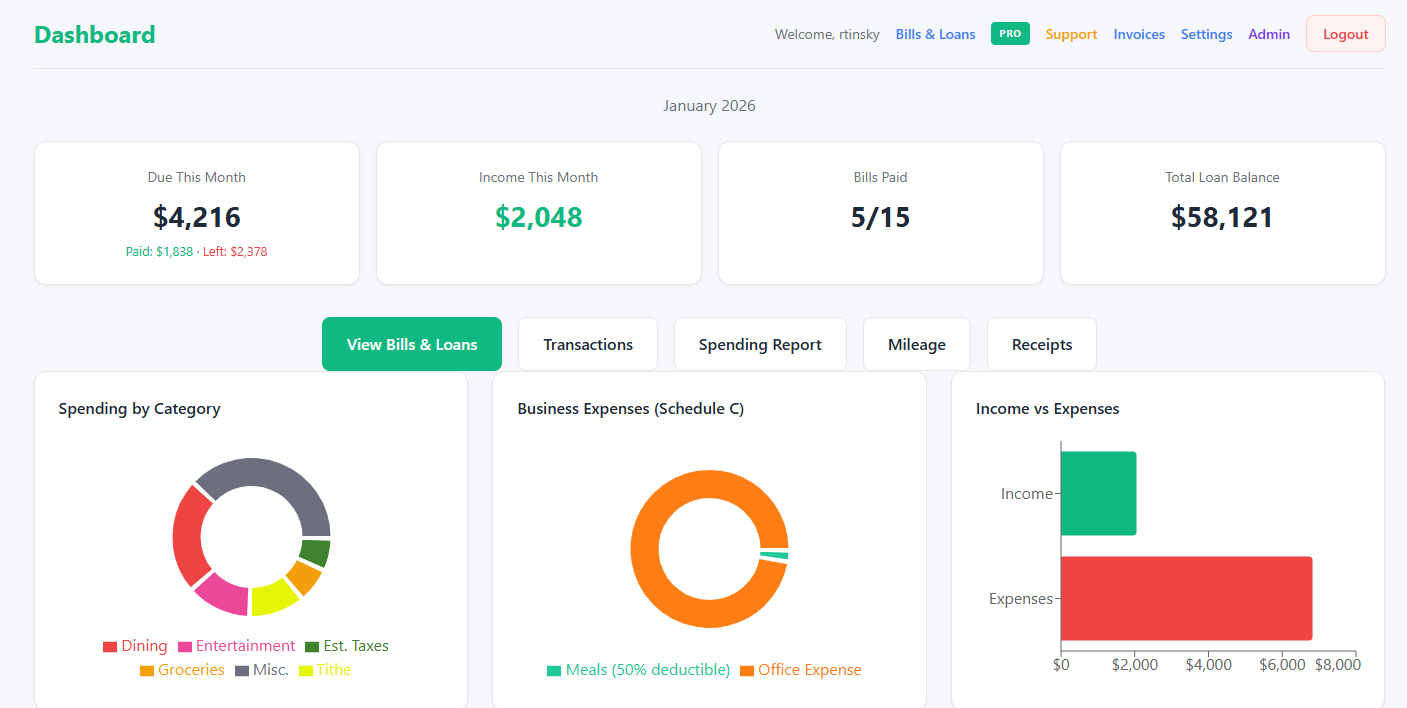Open the Settings page
This screenshot has height=708, width=1407.
(1206, 33)
